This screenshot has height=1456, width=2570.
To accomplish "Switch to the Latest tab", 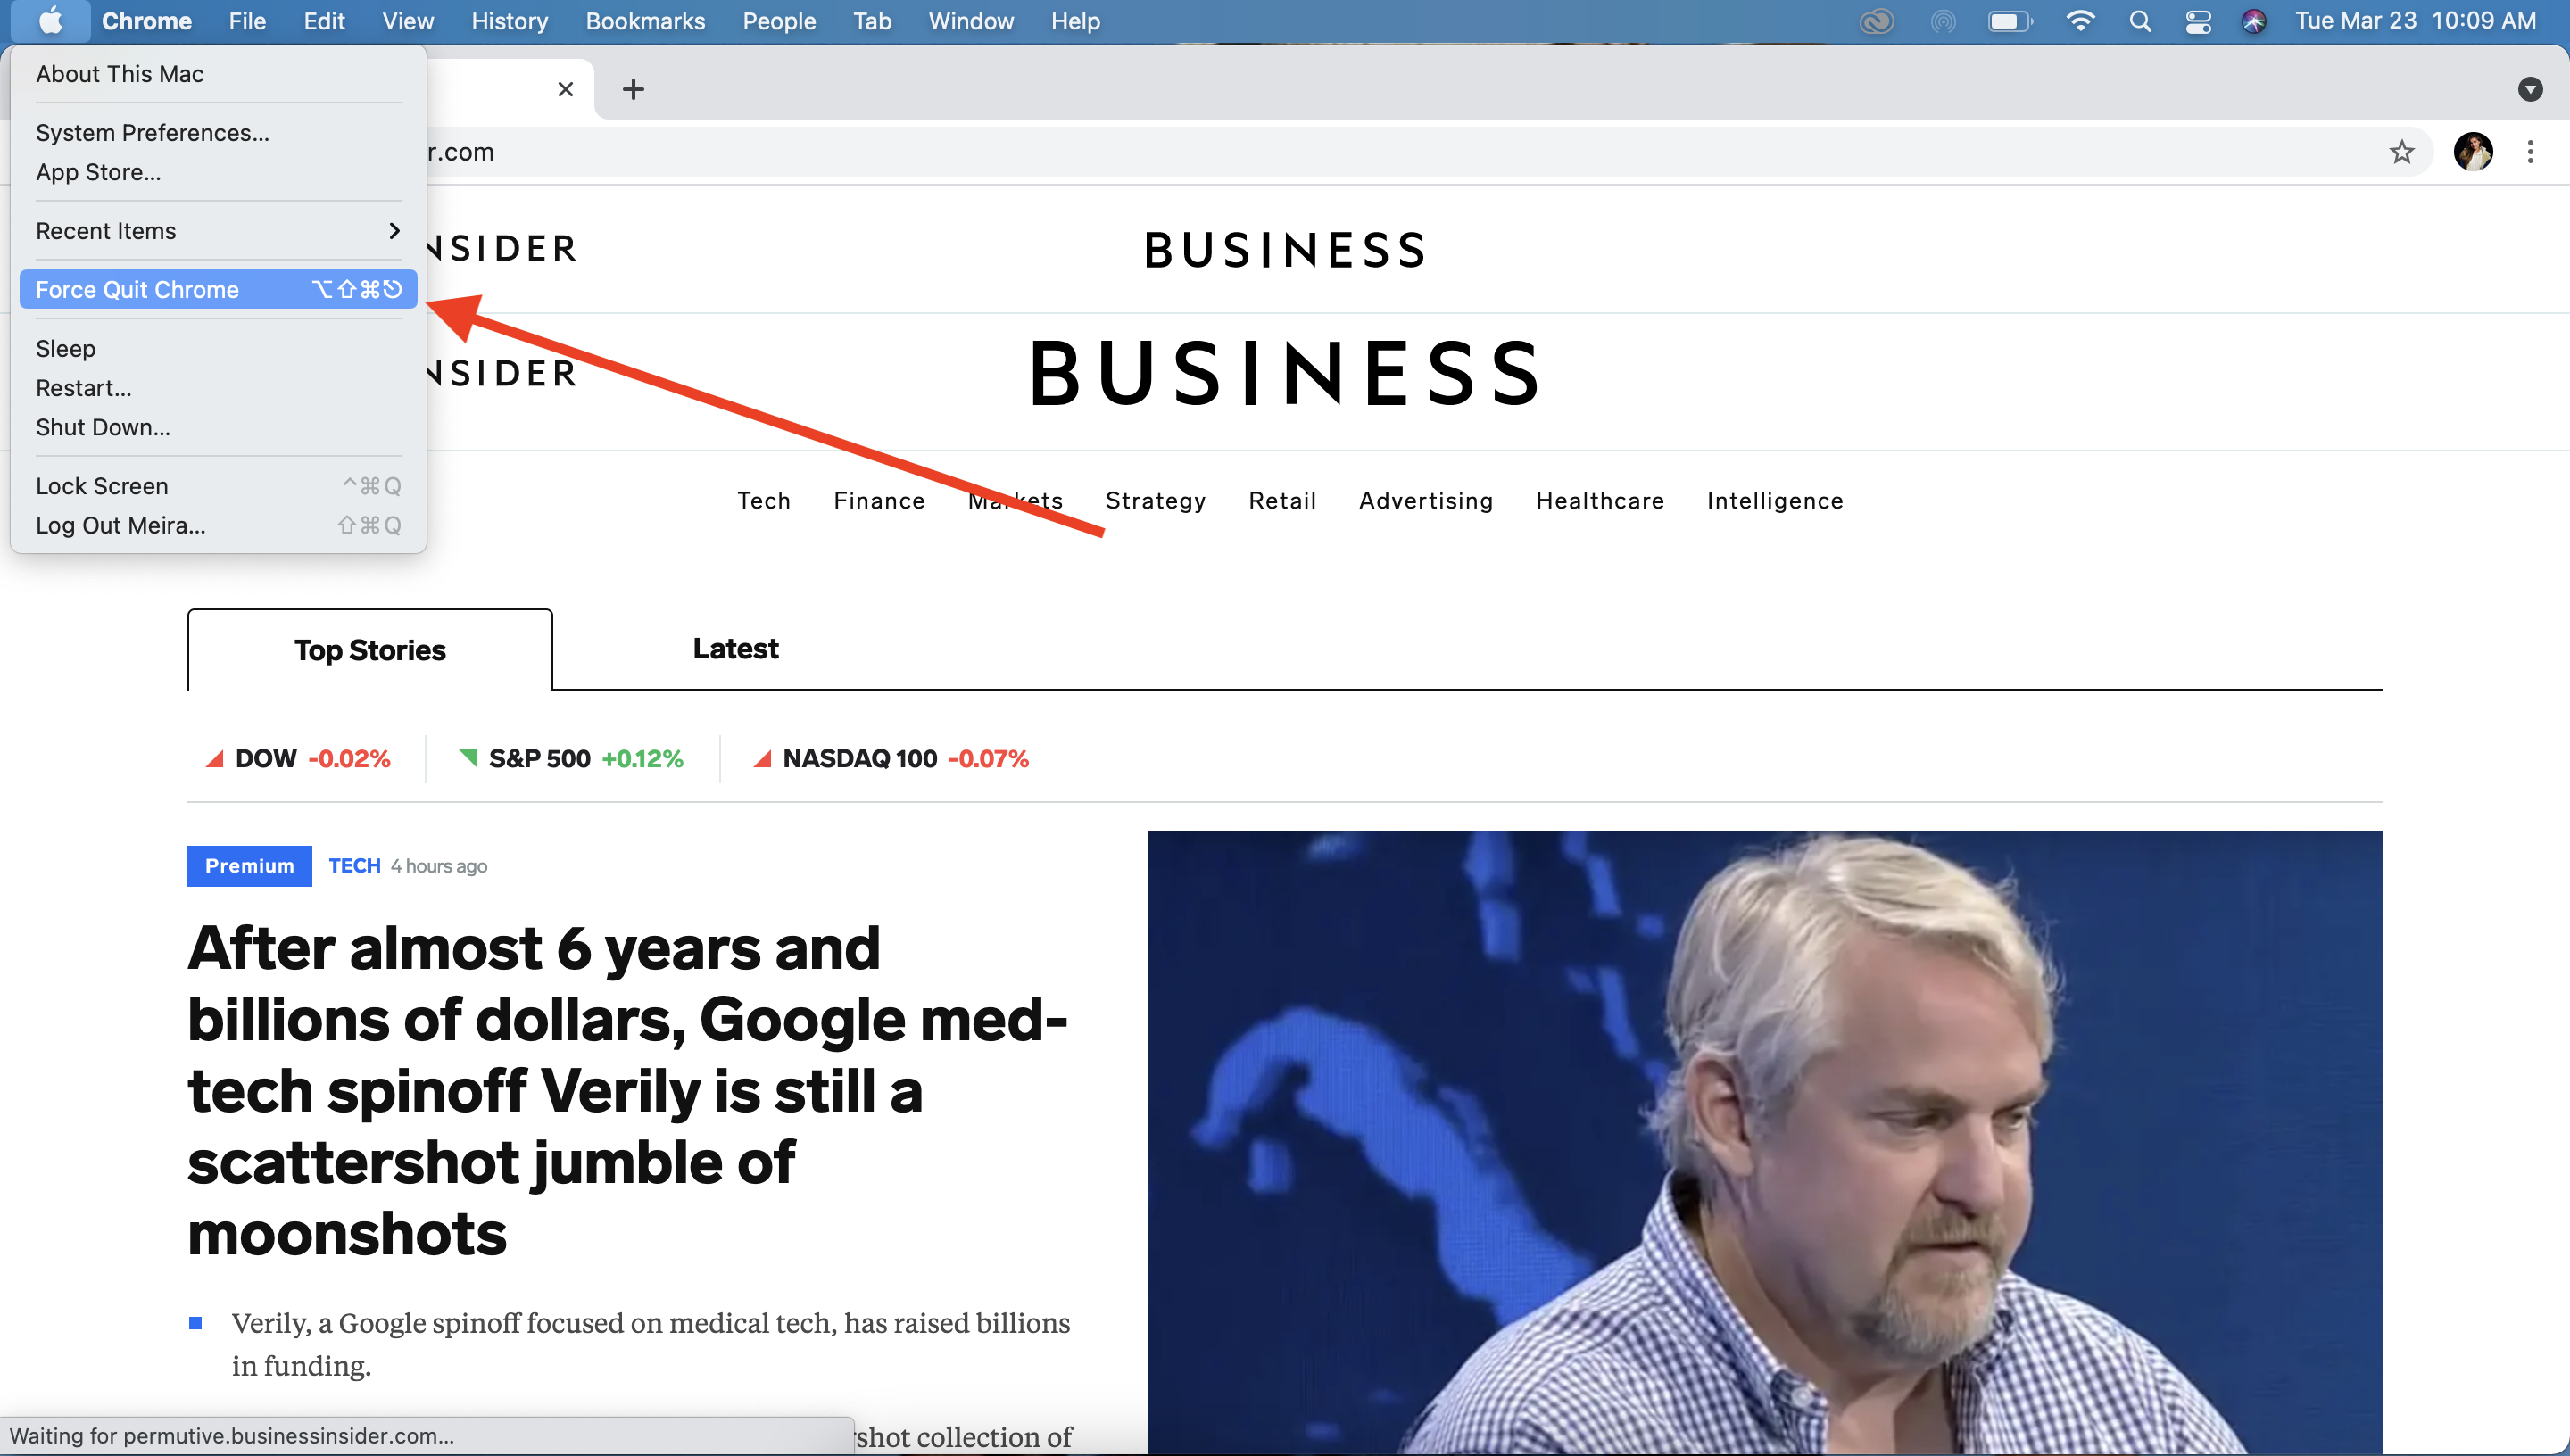I will pos(735,649).
